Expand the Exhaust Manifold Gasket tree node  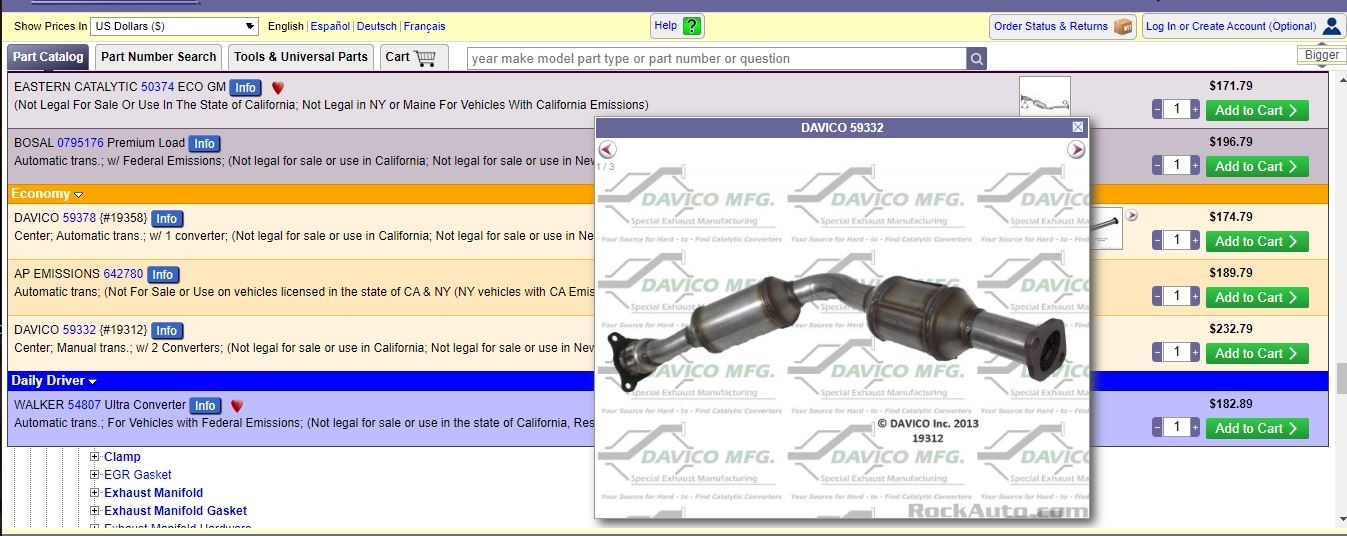pos(95,511)
